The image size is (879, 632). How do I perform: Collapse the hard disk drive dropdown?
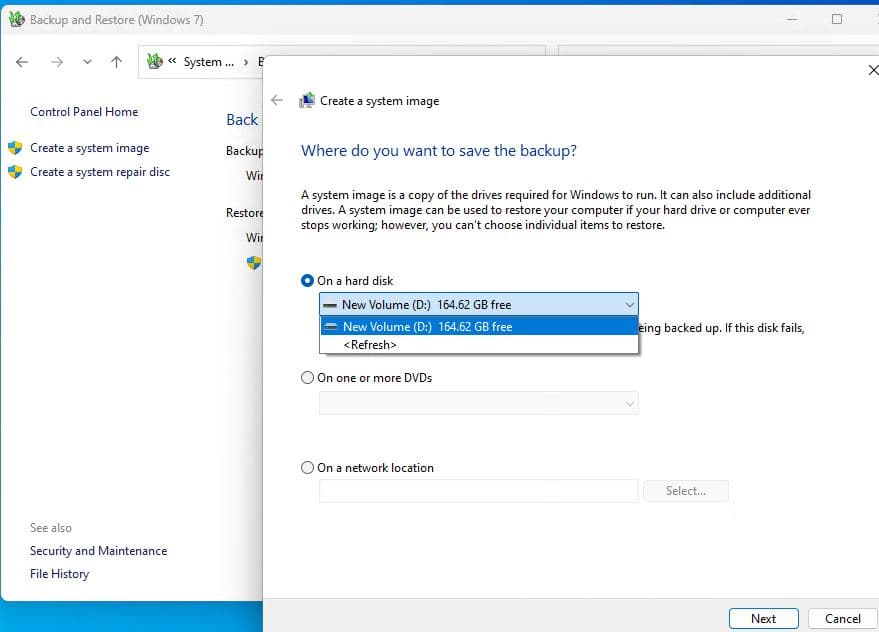[629, 304]
